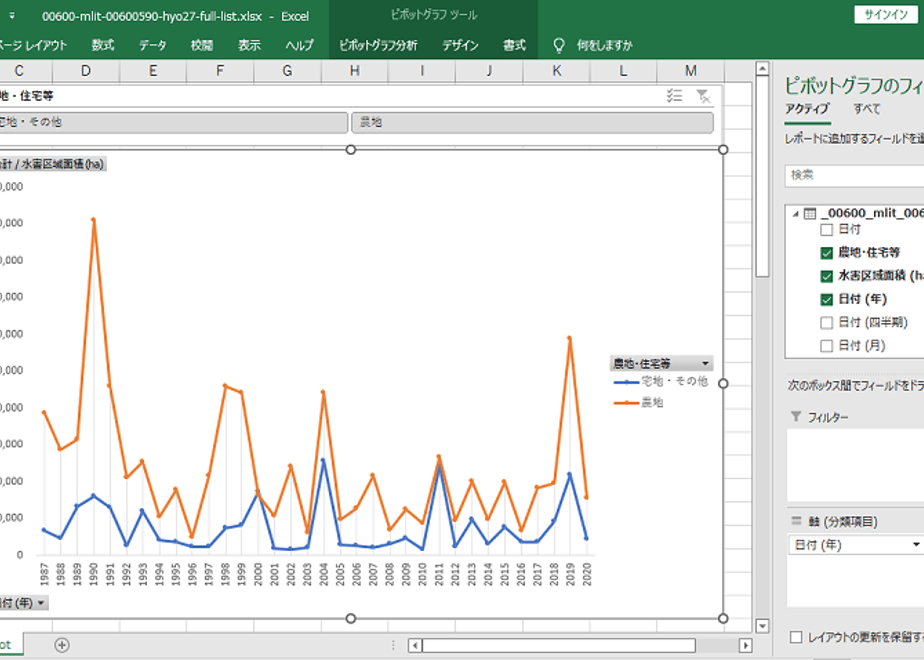Toggle the 日付 field checkbox
This screenshot has width=924, height=660.
tap(826, 230)
